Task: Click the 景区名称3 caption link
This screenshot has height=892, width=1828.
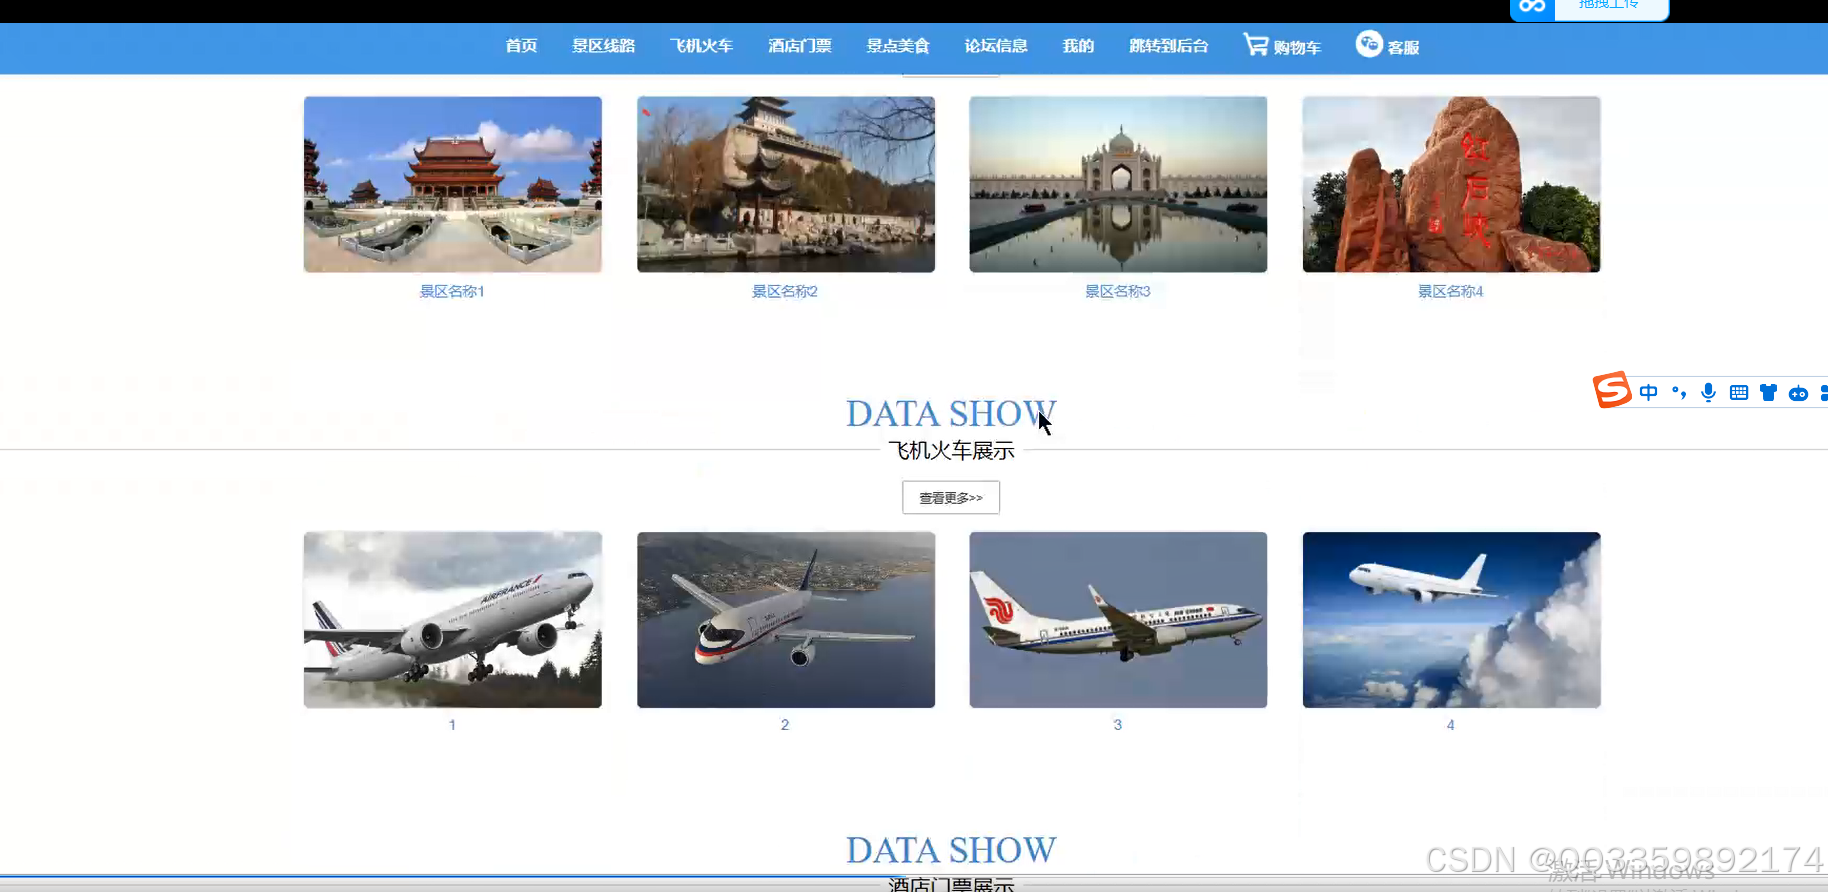Action: (x=1118, y=291)
